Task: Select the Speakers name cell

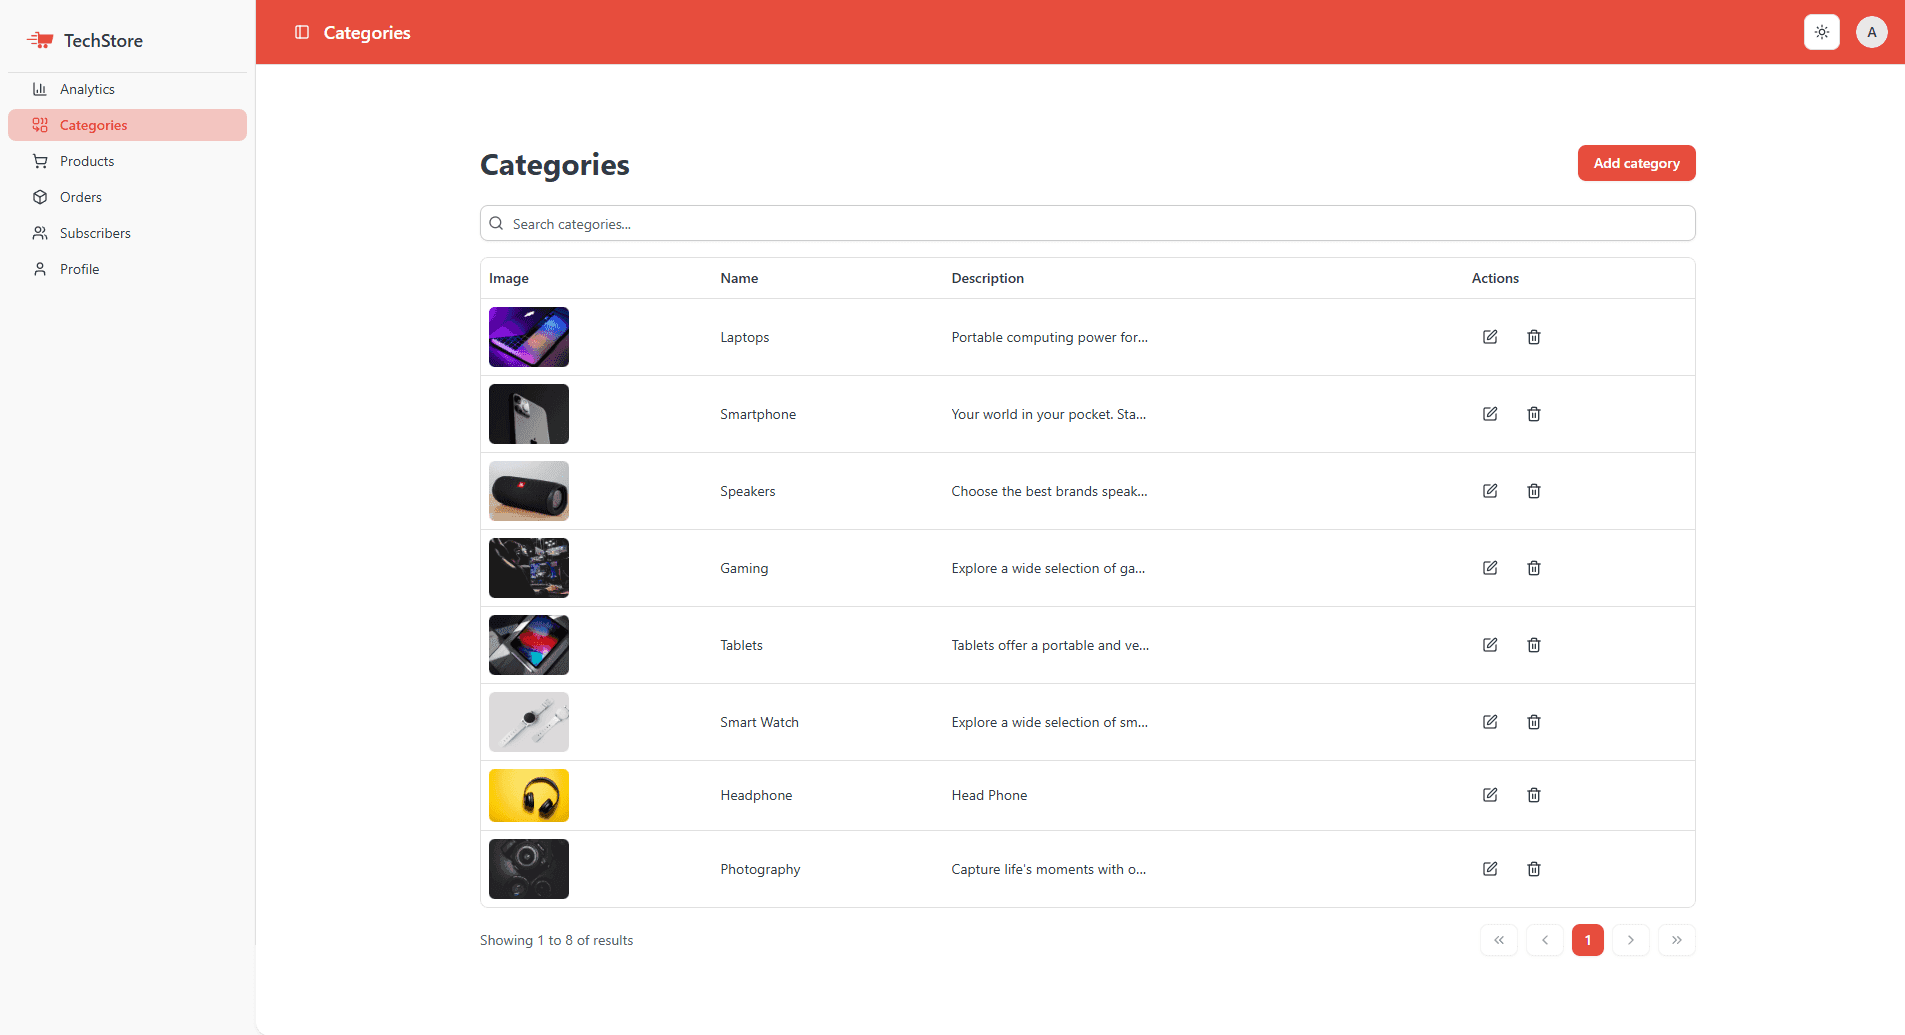Action: (748, 491)
